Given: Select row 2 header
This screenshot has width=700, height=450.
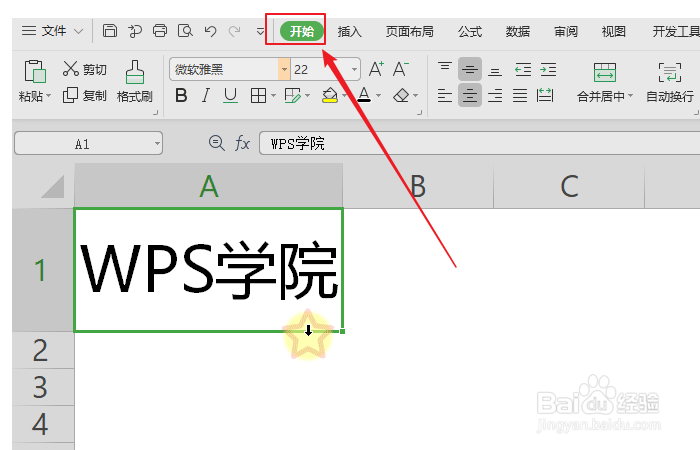Looking at the screenshot, I should click(x=43, y=350).
